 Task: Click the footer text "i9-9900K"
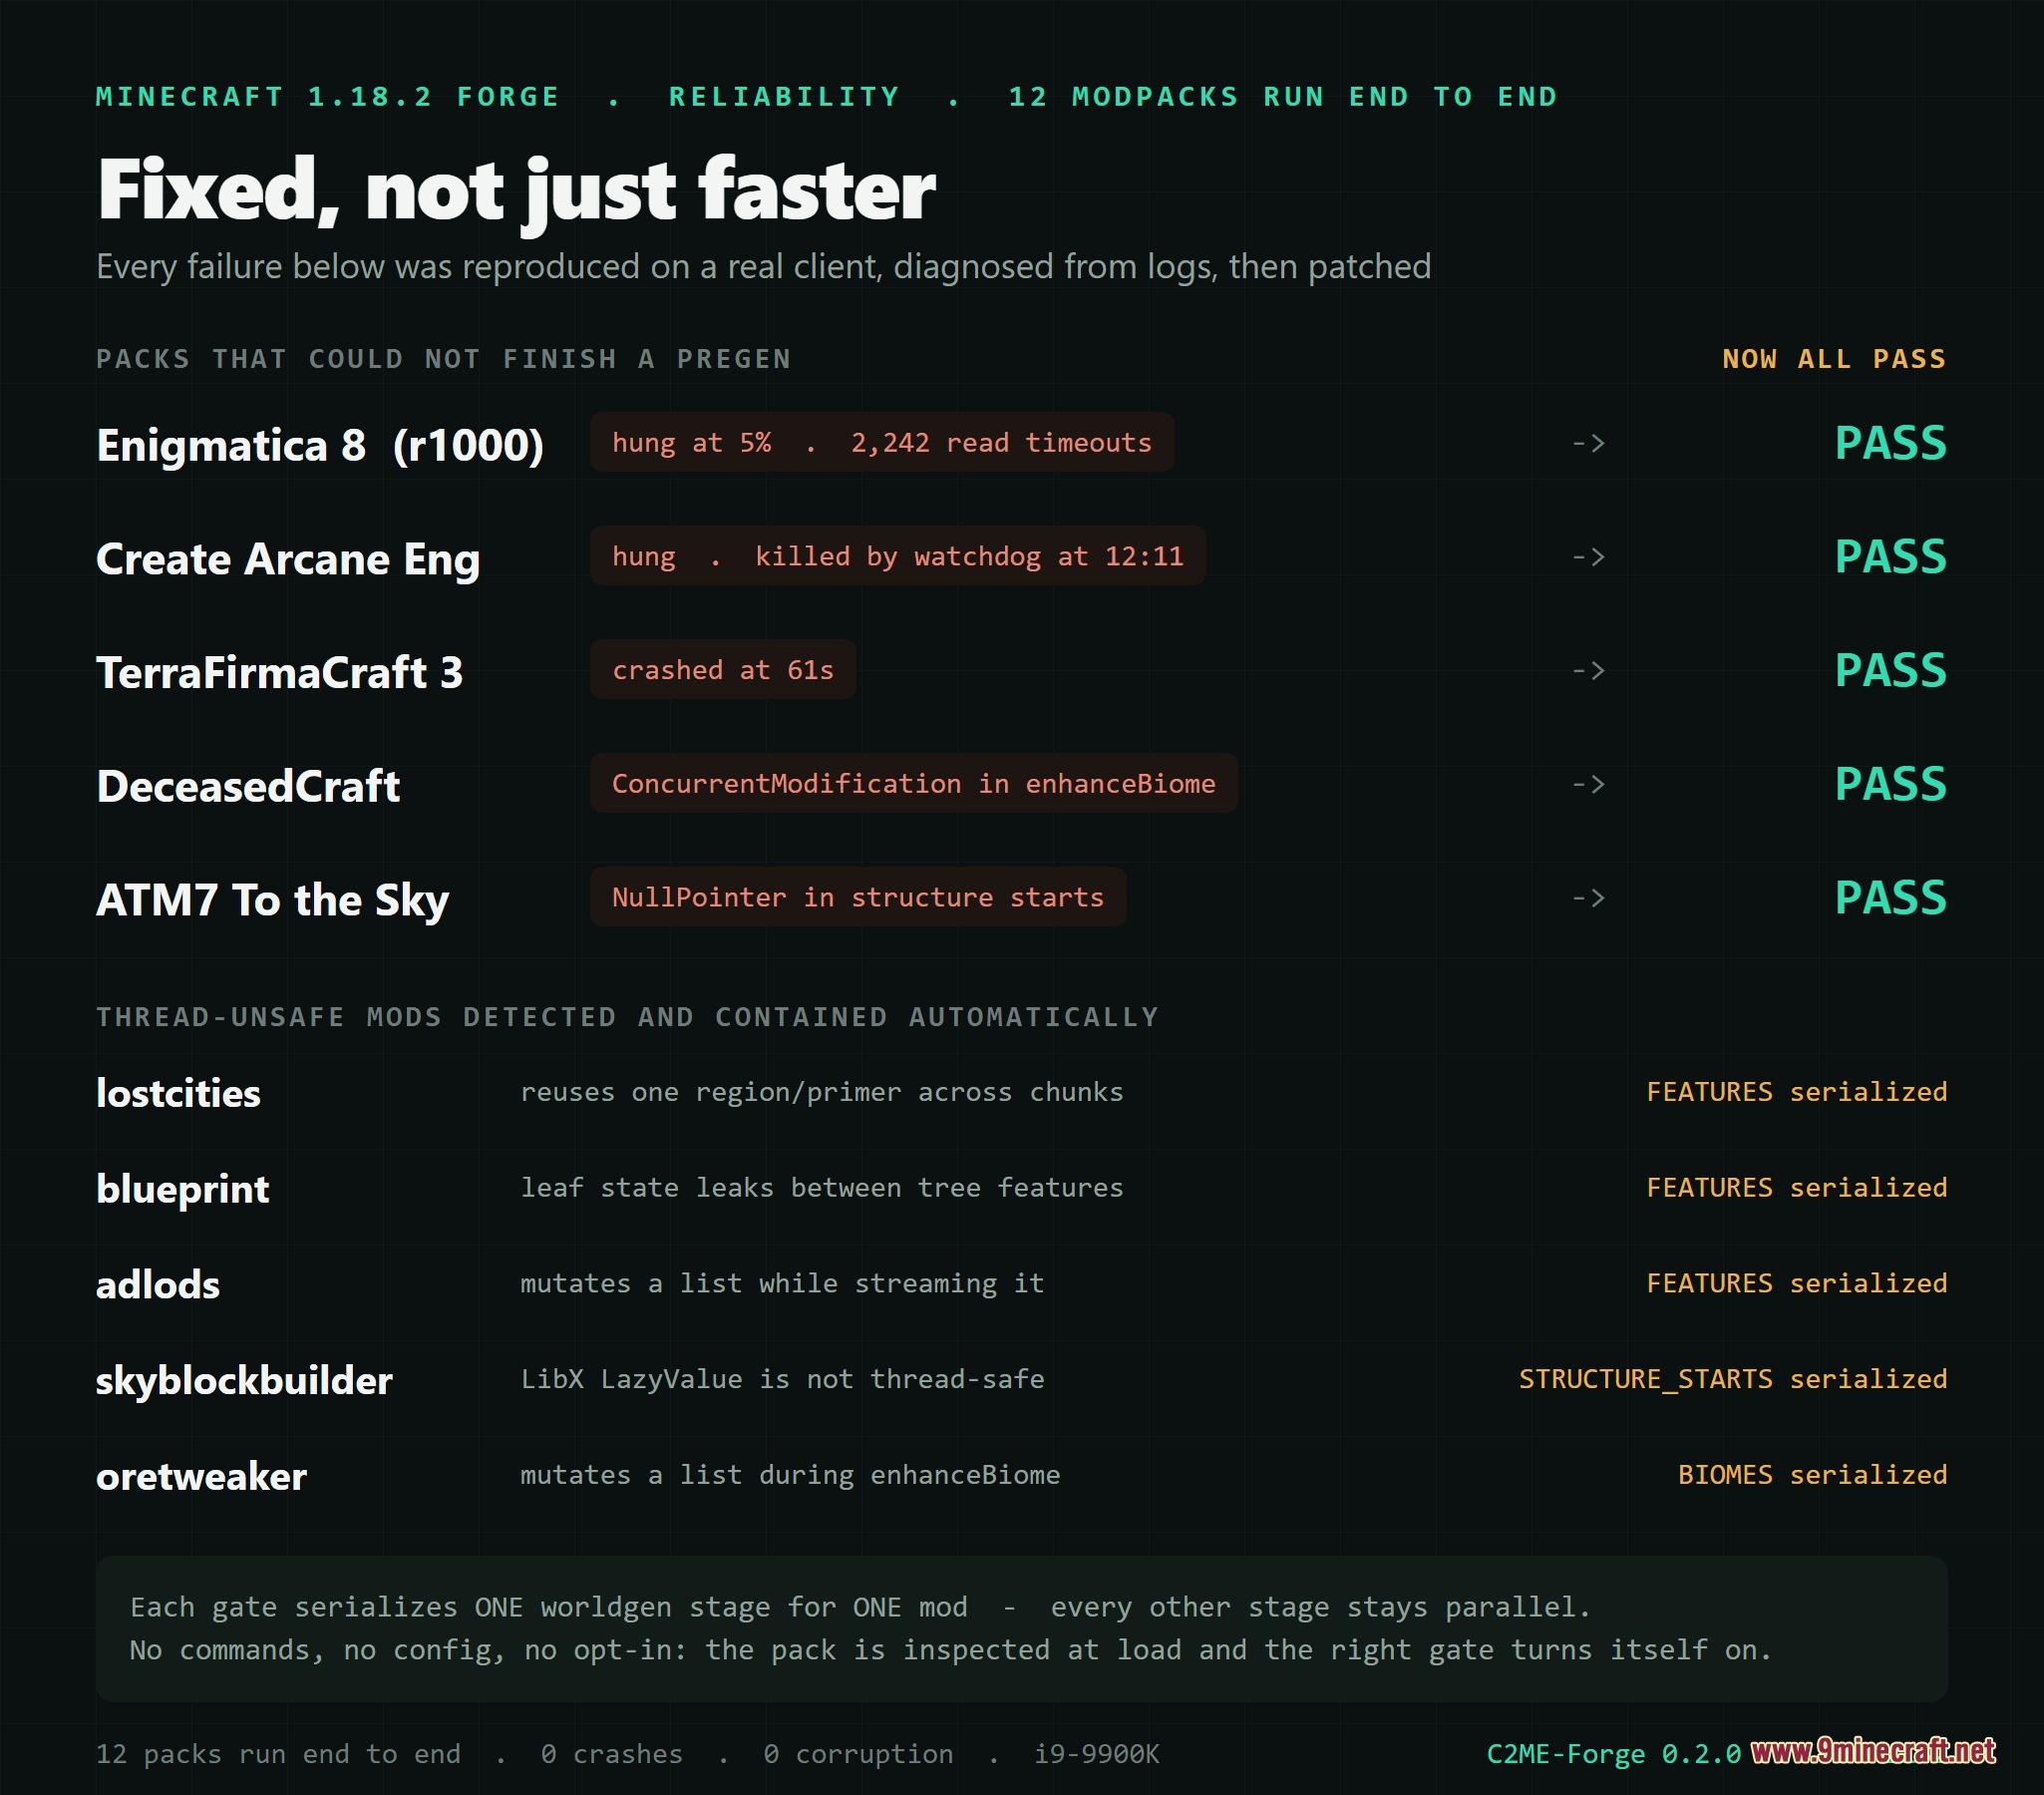point(1097,1755)
